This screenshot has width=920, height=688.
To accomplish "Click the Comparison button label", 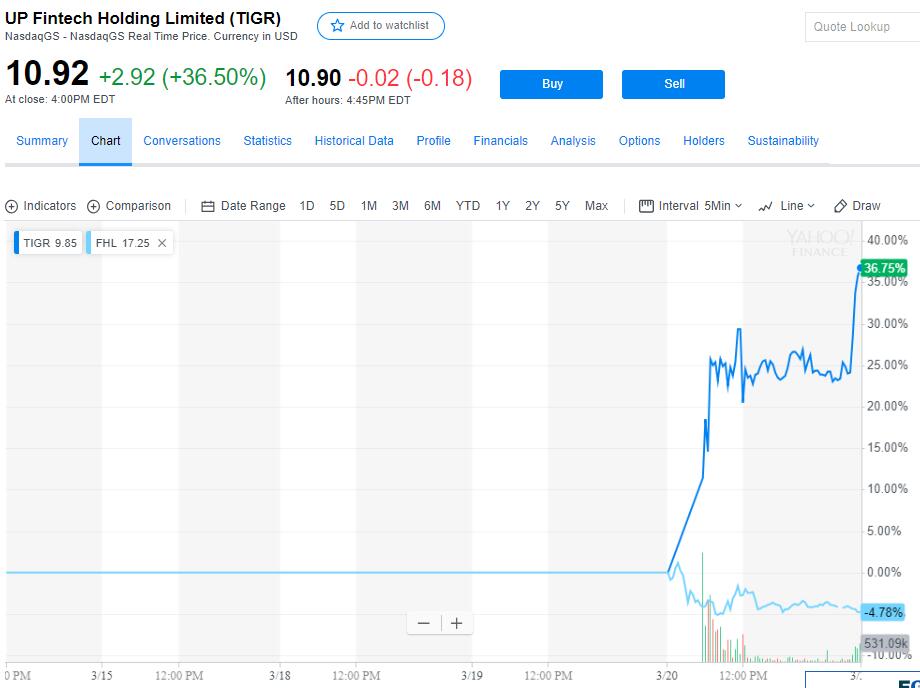I will (138, 206).
